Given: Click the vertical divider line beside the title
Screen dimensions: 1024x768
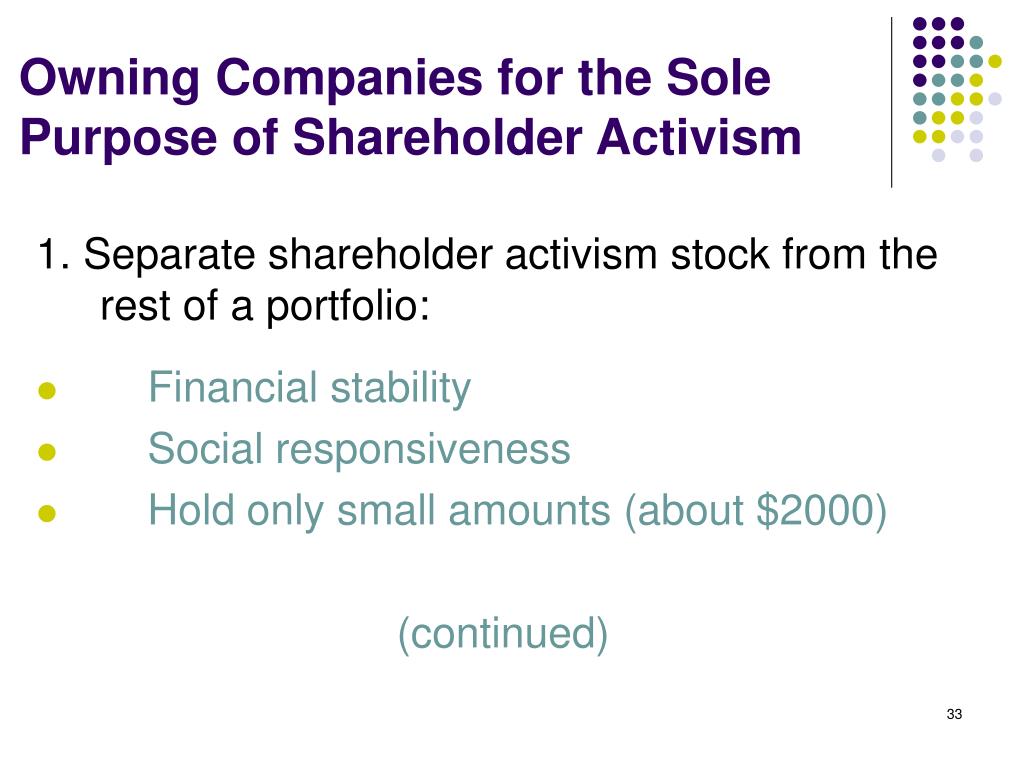Looking at the screenshot, I should [x=891, y=103].
